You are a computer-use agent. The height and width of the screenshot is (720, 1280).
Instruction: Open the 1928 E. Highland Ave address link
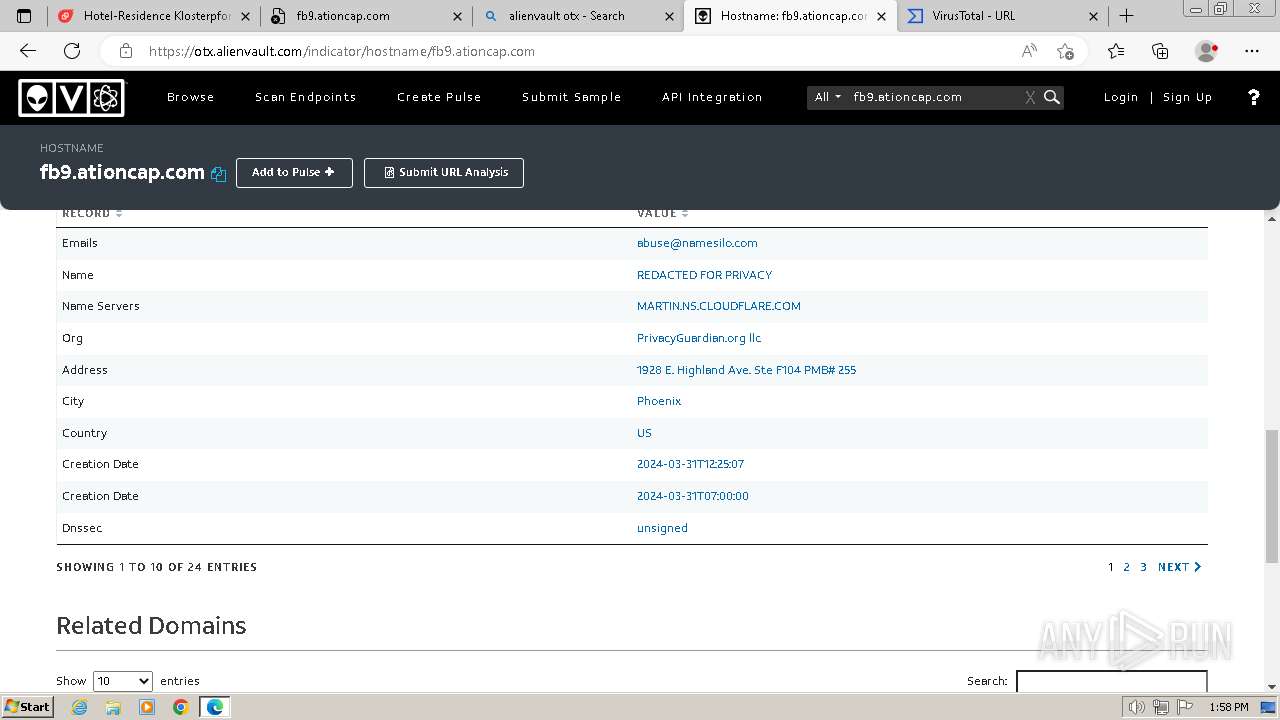tap(747, 370)
